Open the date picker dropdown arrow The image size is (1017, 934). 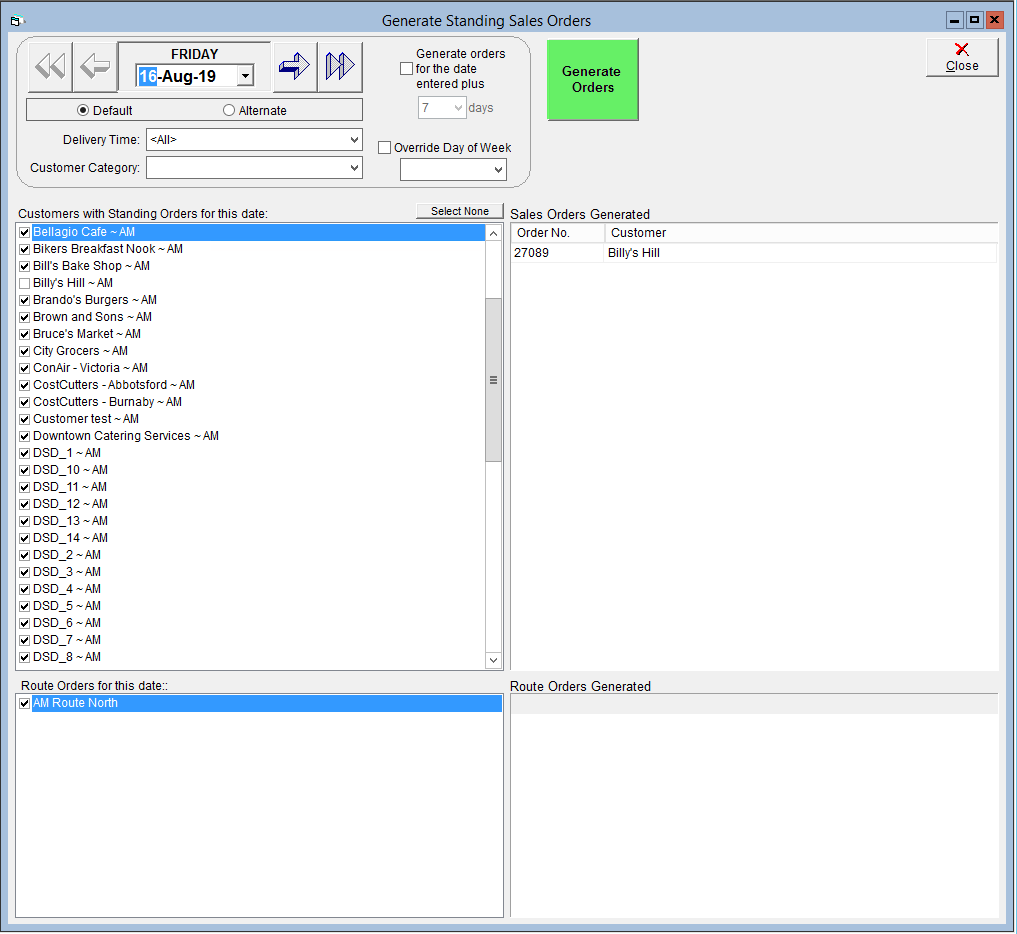point(245,76)
